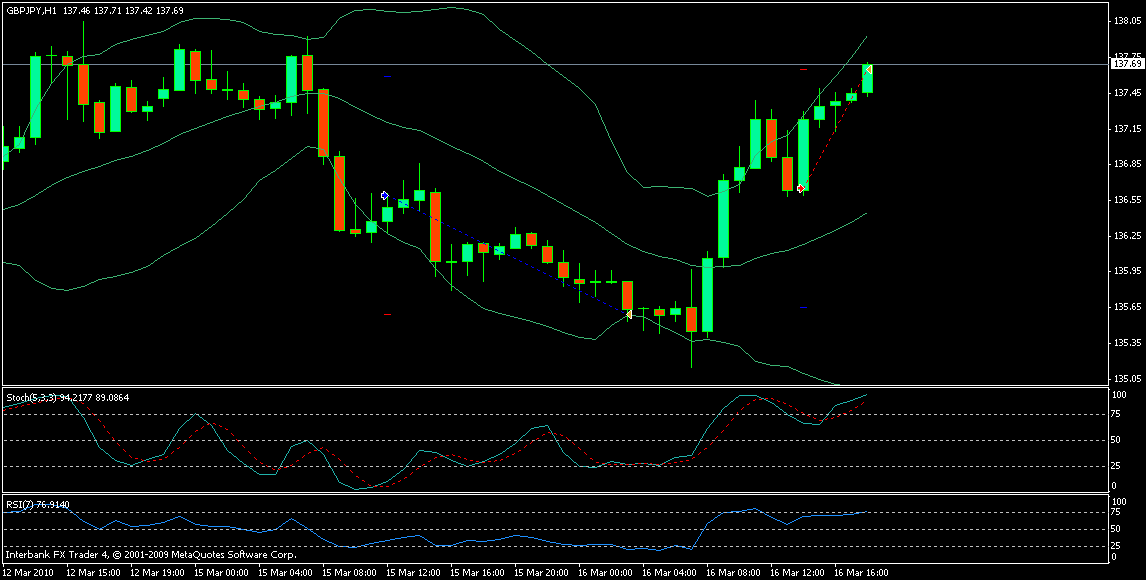1146x580 pixels.
Task: Click the horizontal current price line
Action: click(x=500, y=64)
